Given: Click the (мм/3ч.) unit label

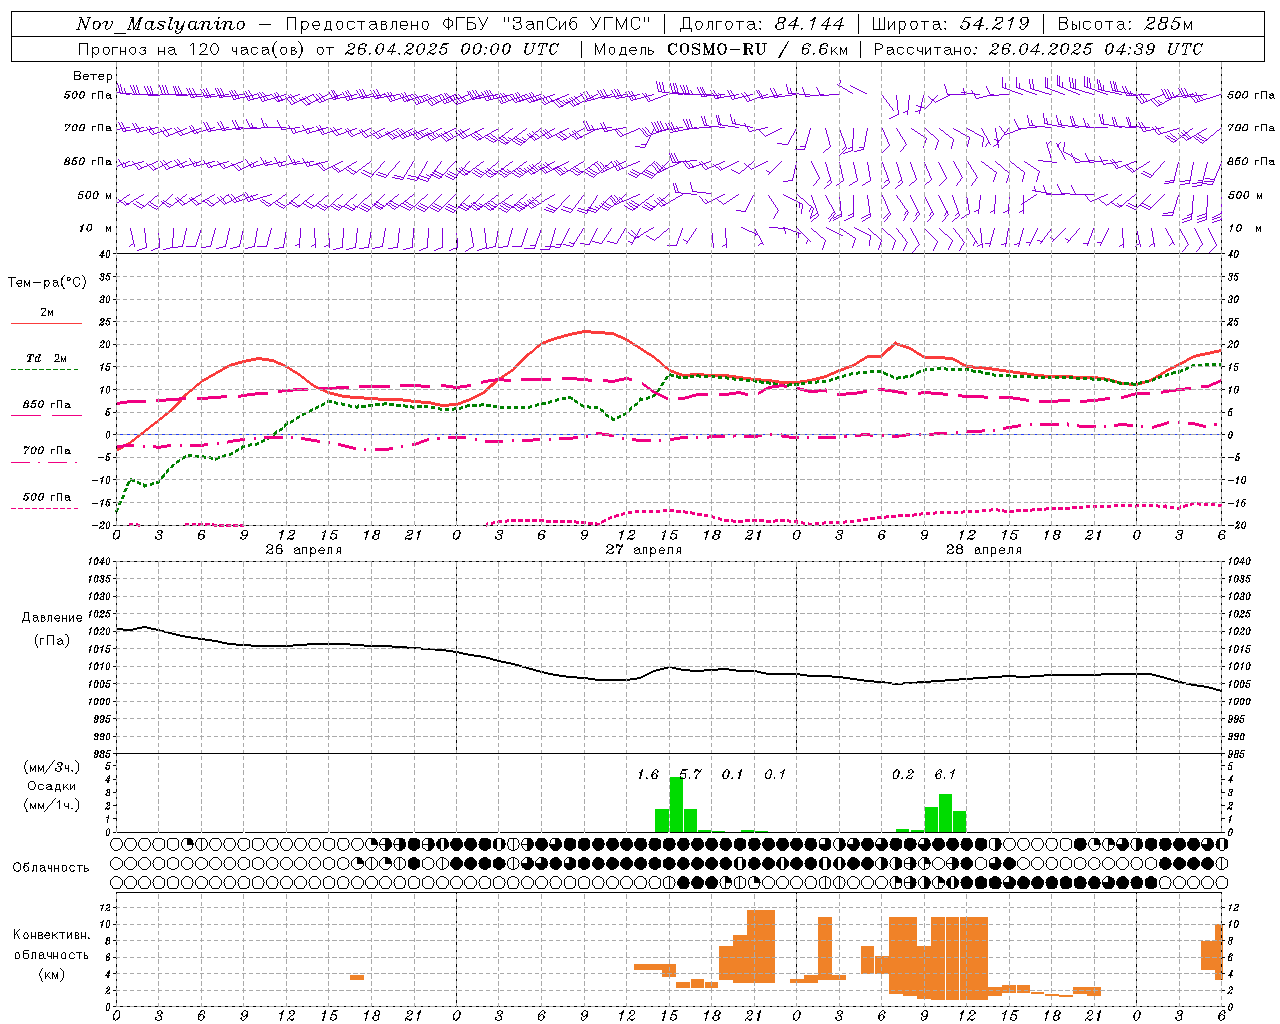Looking at the screenshot, I should pyautogui.click(x=52, y=767).
